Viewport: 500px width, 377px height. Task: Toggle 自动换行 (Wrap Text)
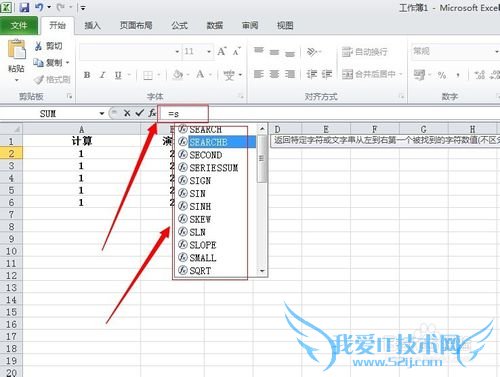365,52
